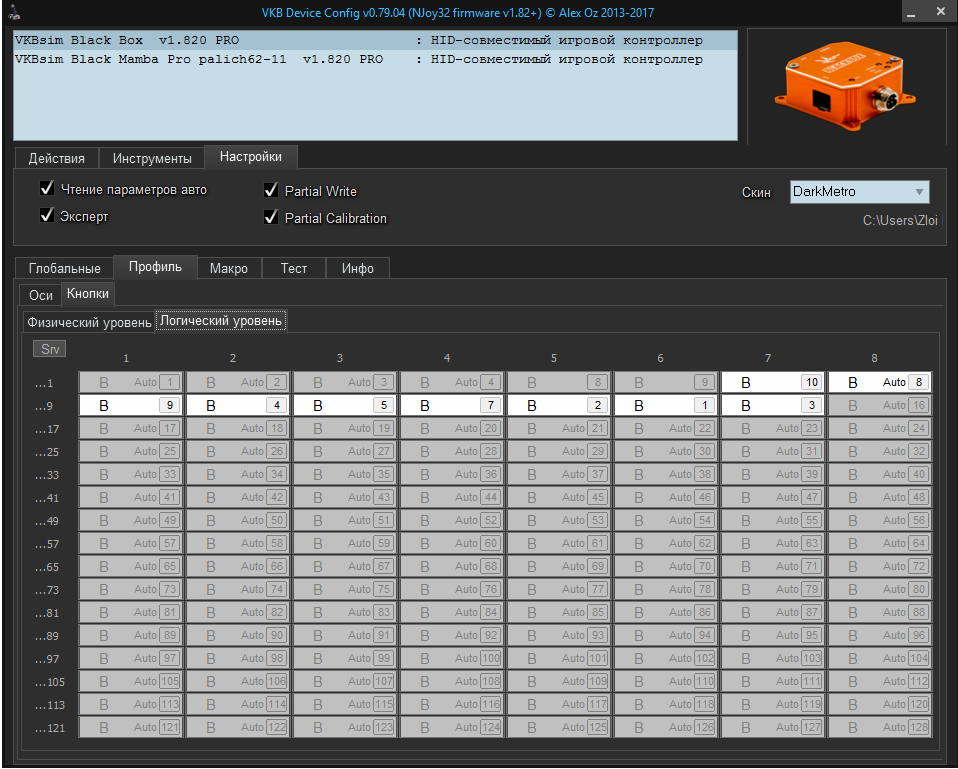The width and height of the screenshot is (958, 769).
Task: Select the Auto 116 button cell
Action: point(452,704)
